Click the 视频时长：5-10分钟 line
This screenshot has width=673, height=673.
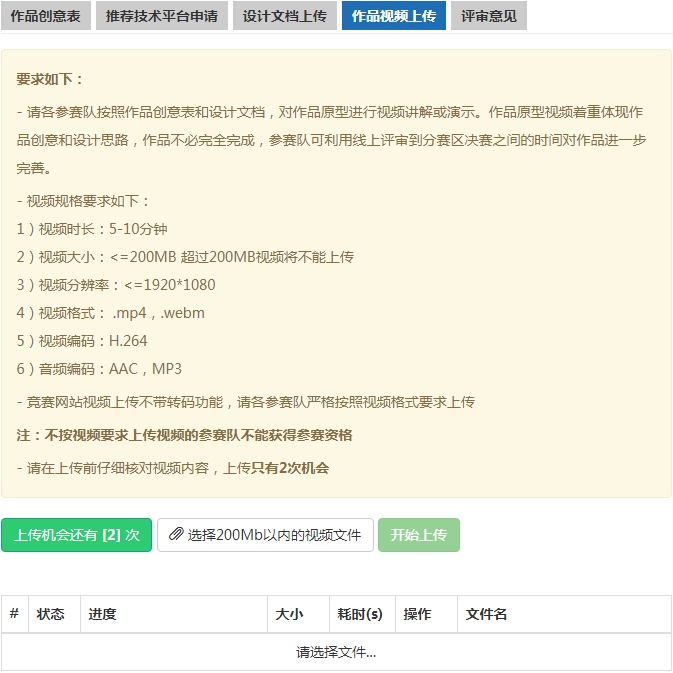[92, 229]
